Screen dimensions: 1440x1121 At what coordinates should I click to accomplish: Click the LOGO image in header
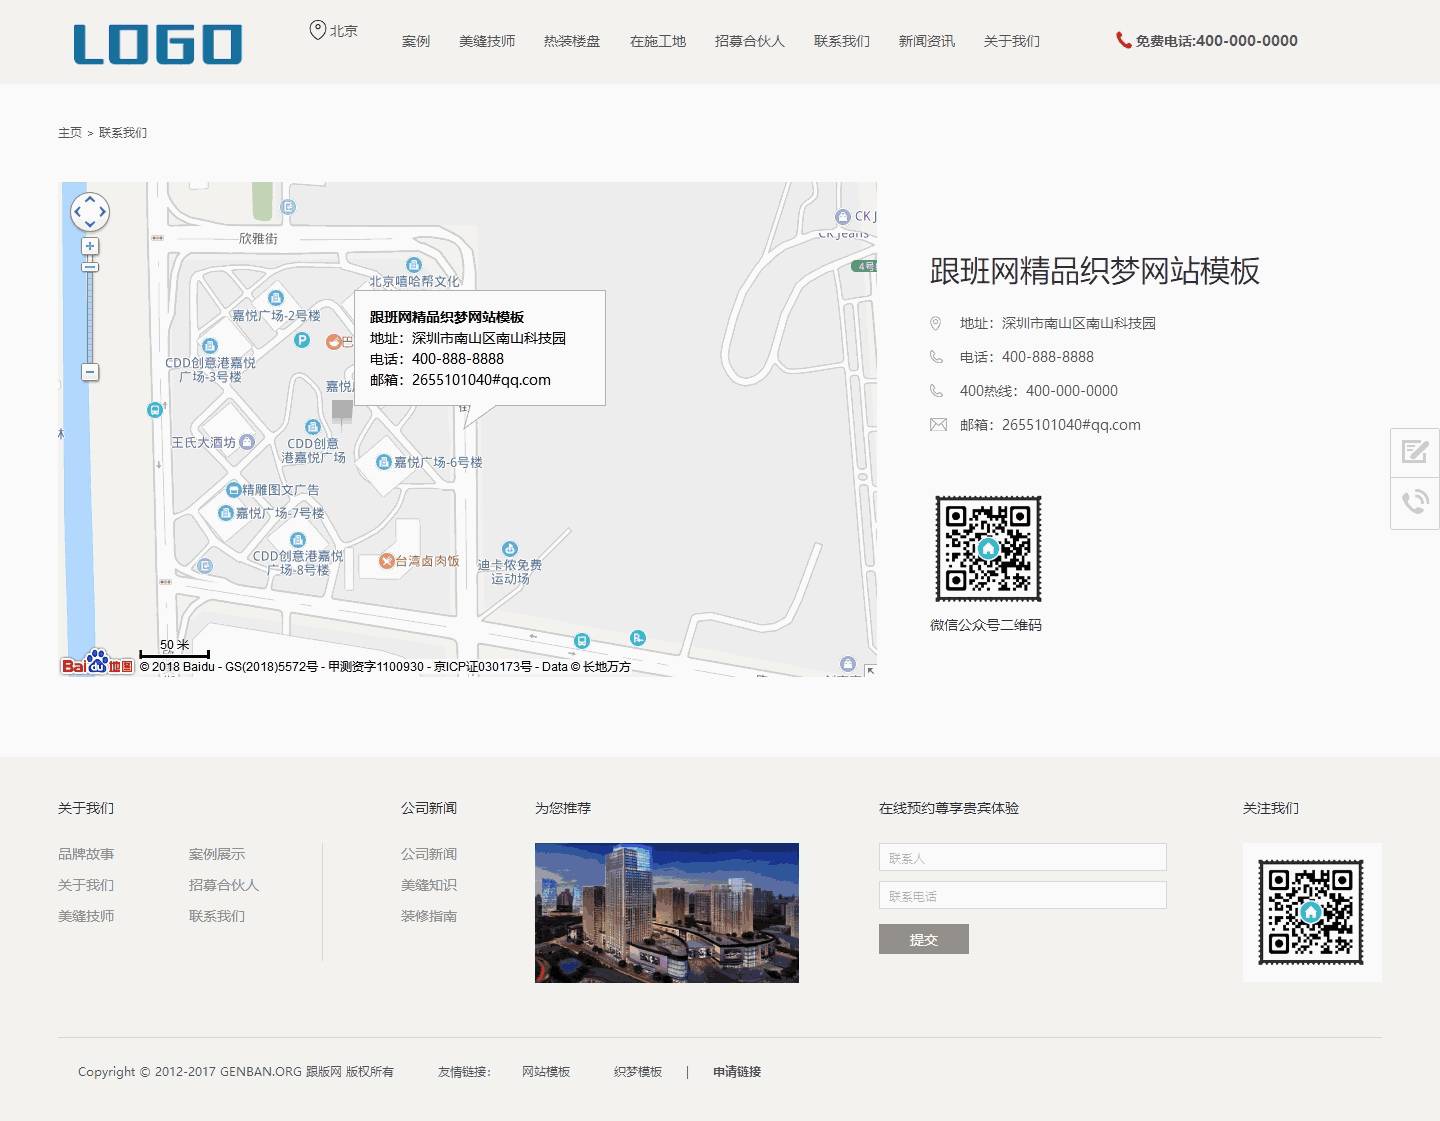point(158,45)
